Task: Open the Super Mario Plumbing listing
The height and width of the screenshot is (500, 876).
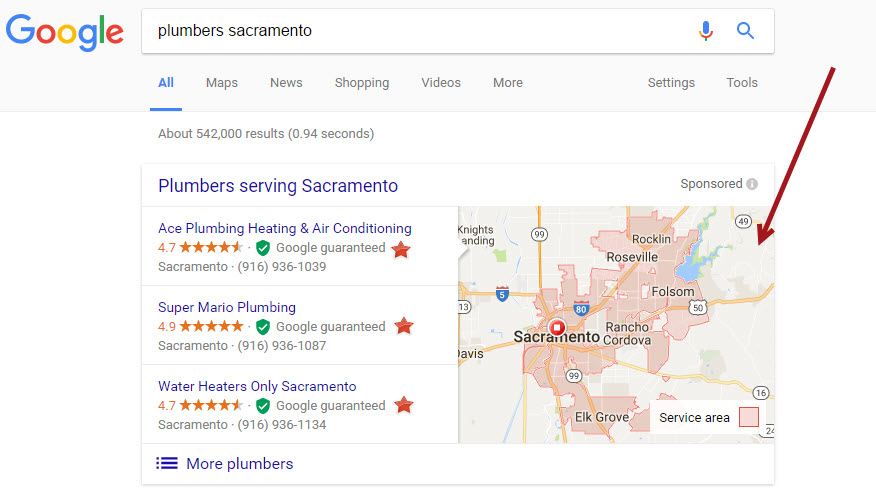Action: coord(227,307)
